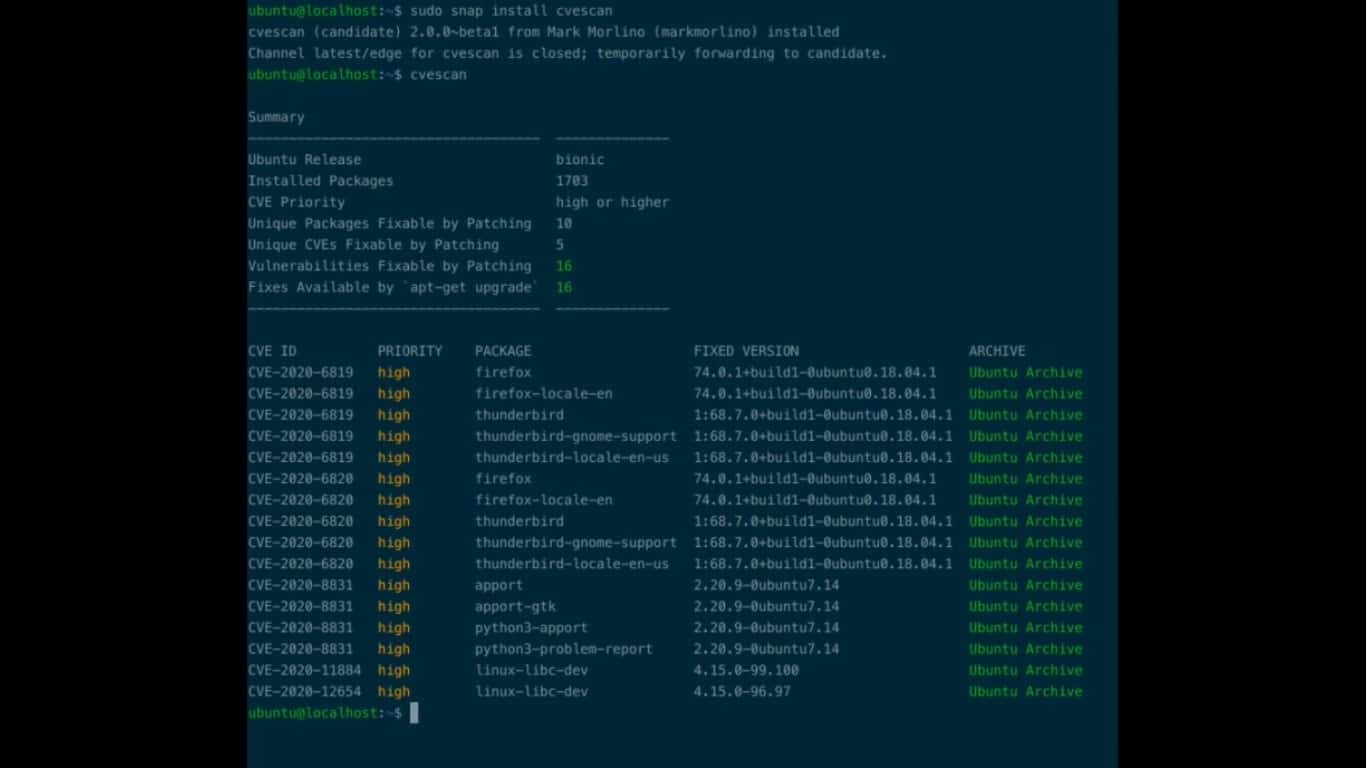Select the 'CVE Priority' summary label
This screenshot has width=1366, height=768.
297,202
